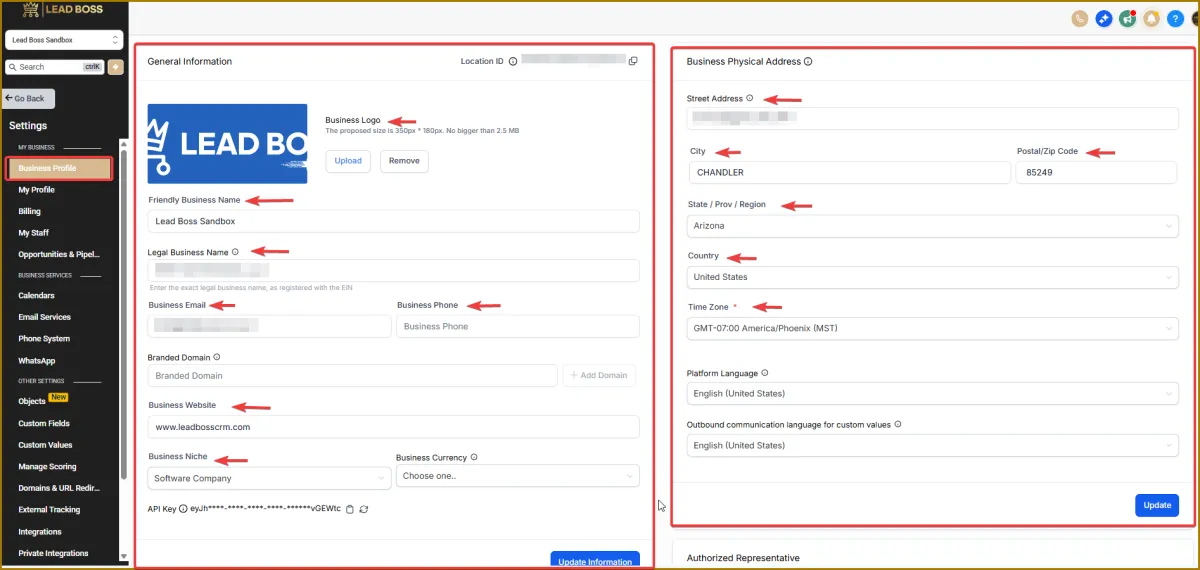Open Opportunities & Pipelines settings
Image resolution: width=1200 pixels, height=570 pixels.
59,254
